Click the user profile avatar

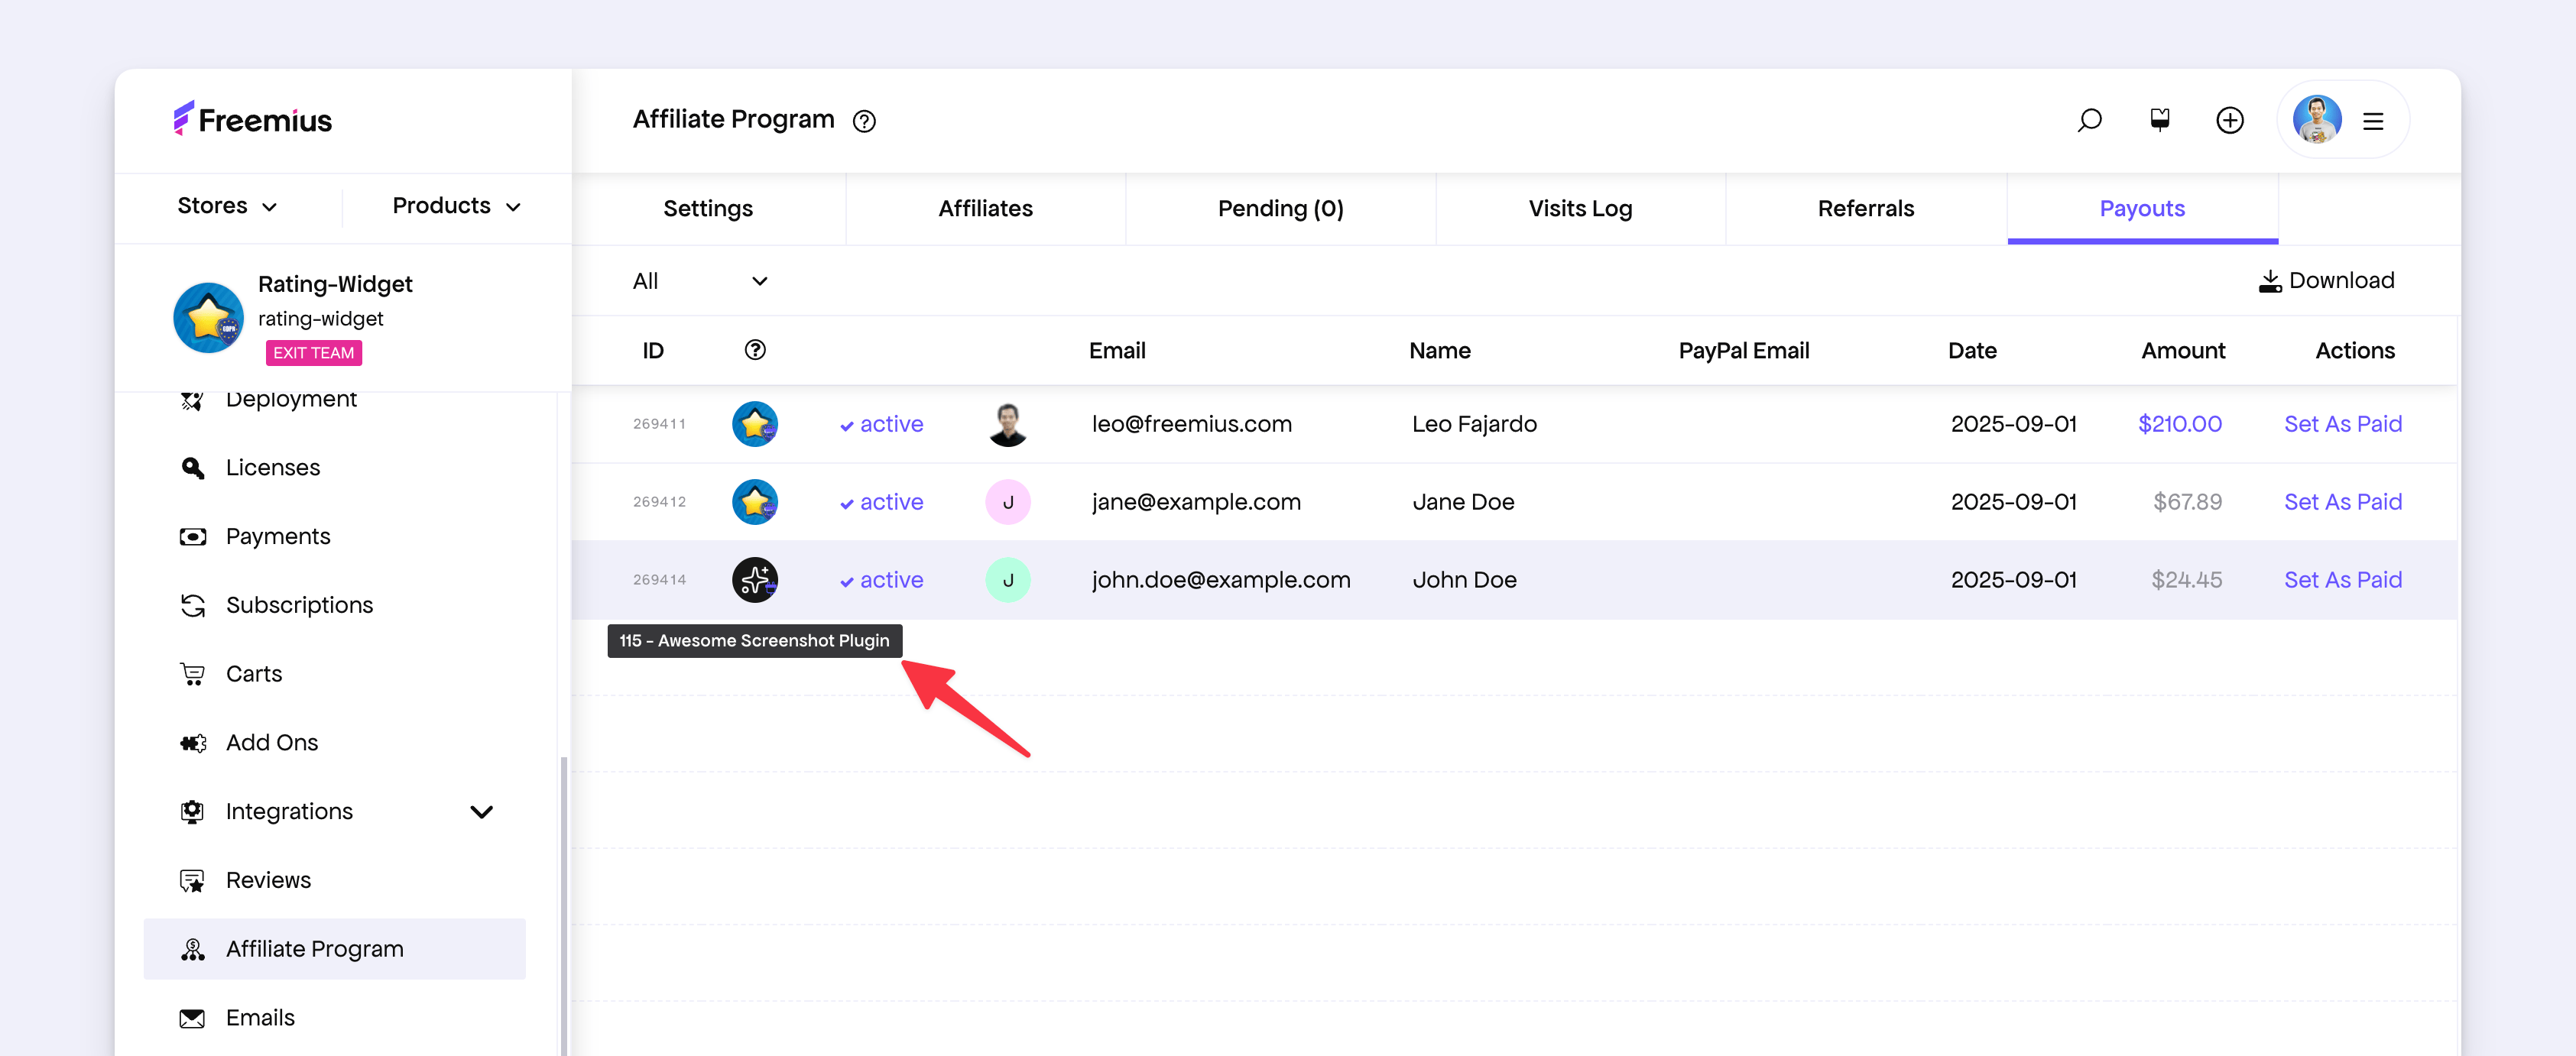coord(2316,120)
